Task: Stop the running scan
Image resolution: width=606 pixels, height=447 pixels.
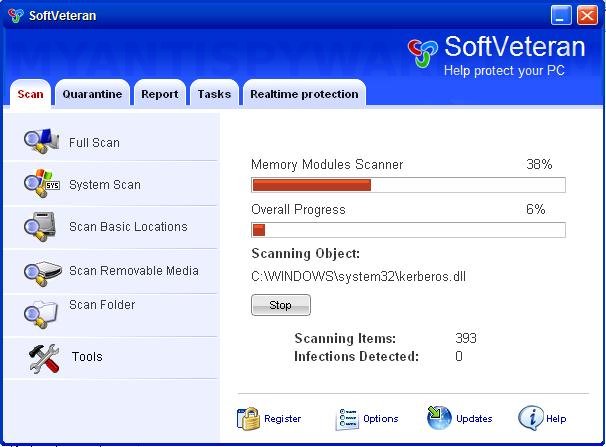Action: coord(281,305)
